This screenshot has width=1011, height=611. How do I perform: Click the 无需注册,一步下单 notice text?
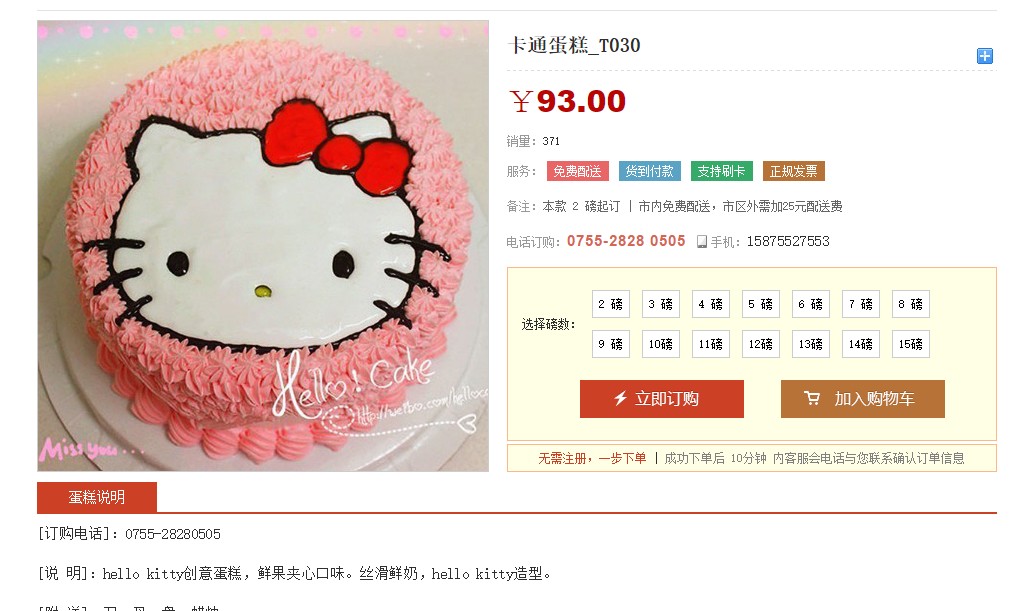[592, 458]
